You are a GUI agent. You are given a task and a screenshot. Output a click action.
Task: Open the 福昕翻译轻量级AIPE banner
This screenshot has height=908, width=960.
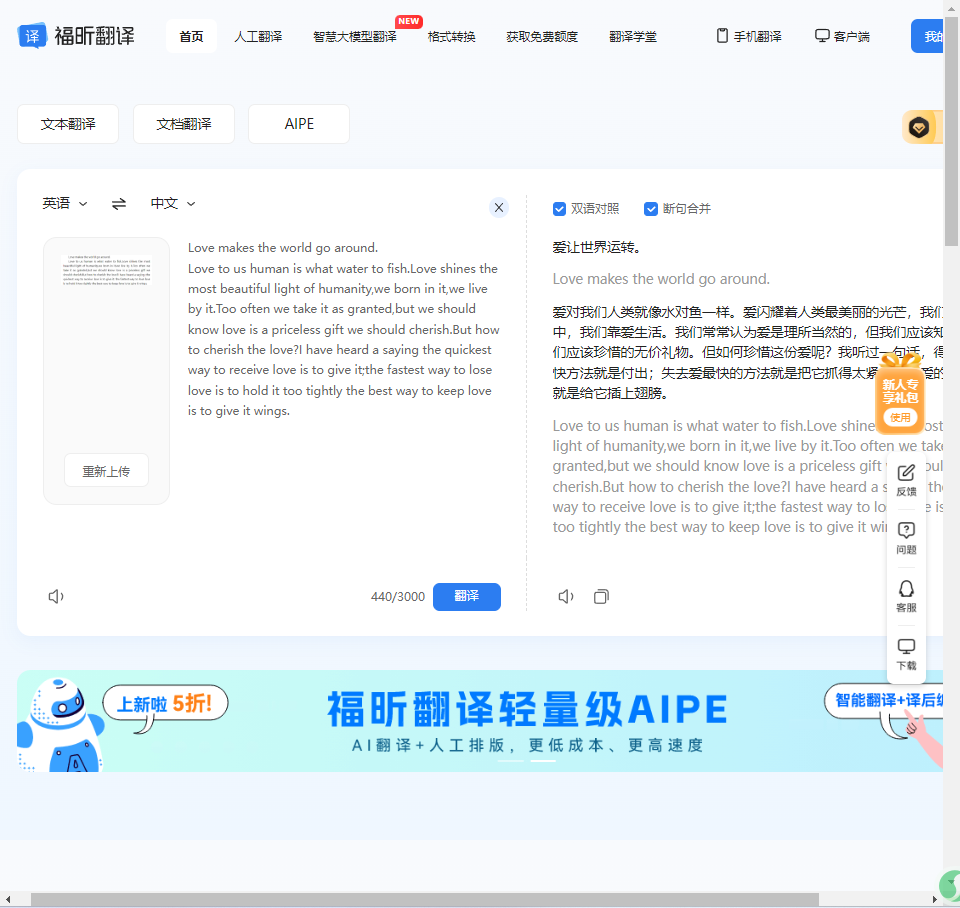coord(480,721)
